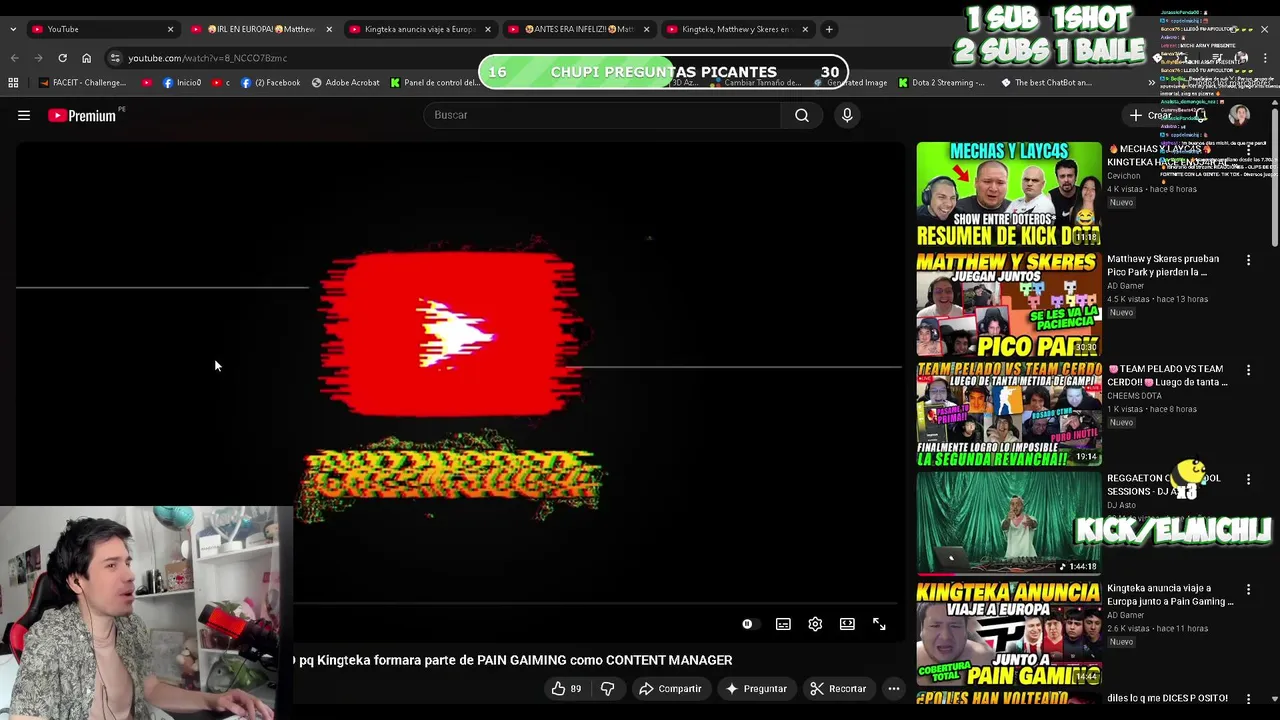Click the Preguntar button
Viewport: 1280px width, 720px height.
pyautogui.click(x=756, y=688)
